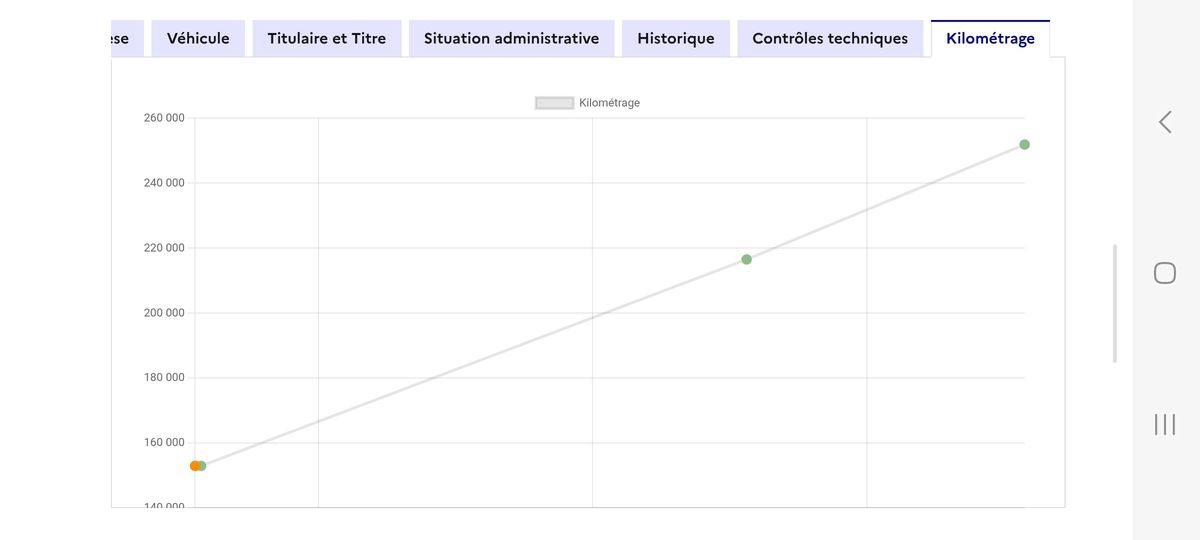Click the top-right green data point
The width and height of the screenshot is (1200, 540).
tap(1024, 145)
